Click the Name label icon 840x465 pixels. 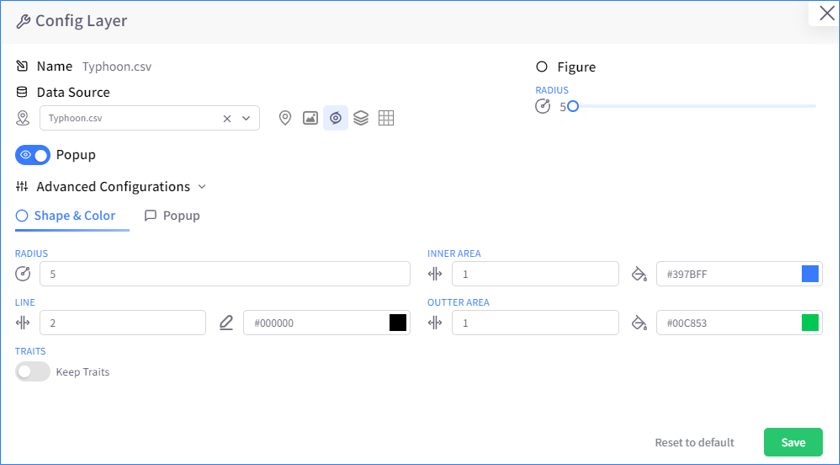(x=22, y=66)
